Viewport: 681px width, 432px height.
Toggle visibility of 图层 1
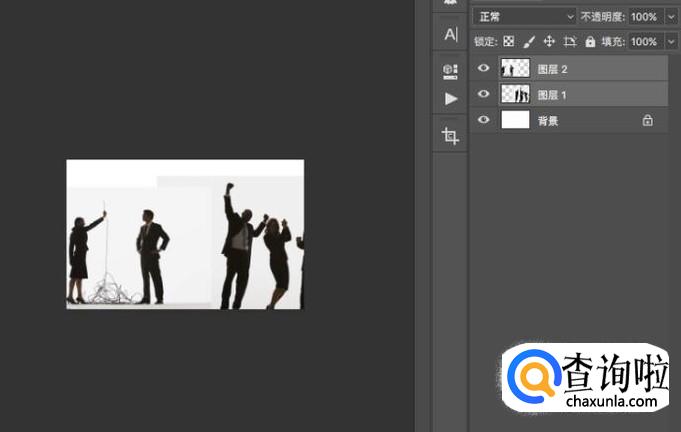coord(484,94)
